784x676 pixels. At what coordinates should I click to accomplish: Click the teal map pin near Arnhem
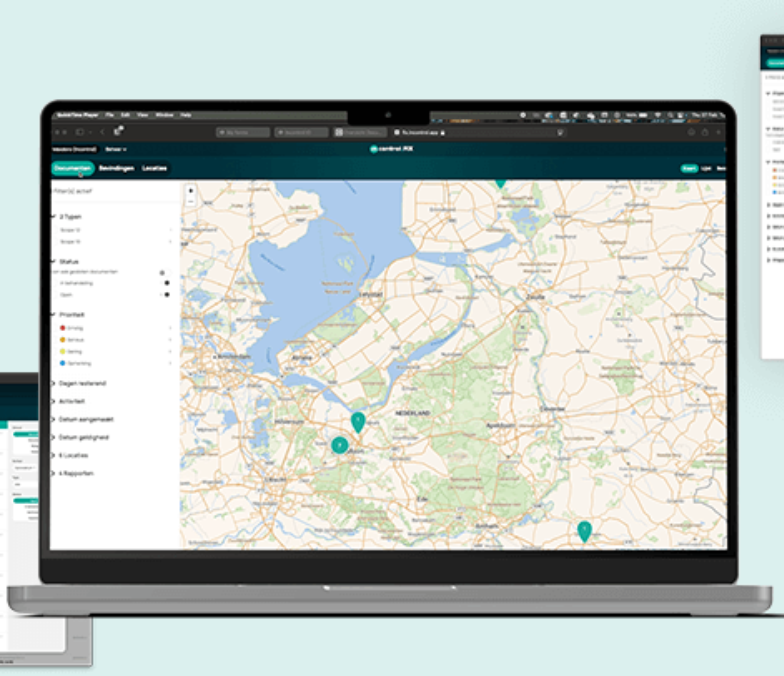coord(584,531)
